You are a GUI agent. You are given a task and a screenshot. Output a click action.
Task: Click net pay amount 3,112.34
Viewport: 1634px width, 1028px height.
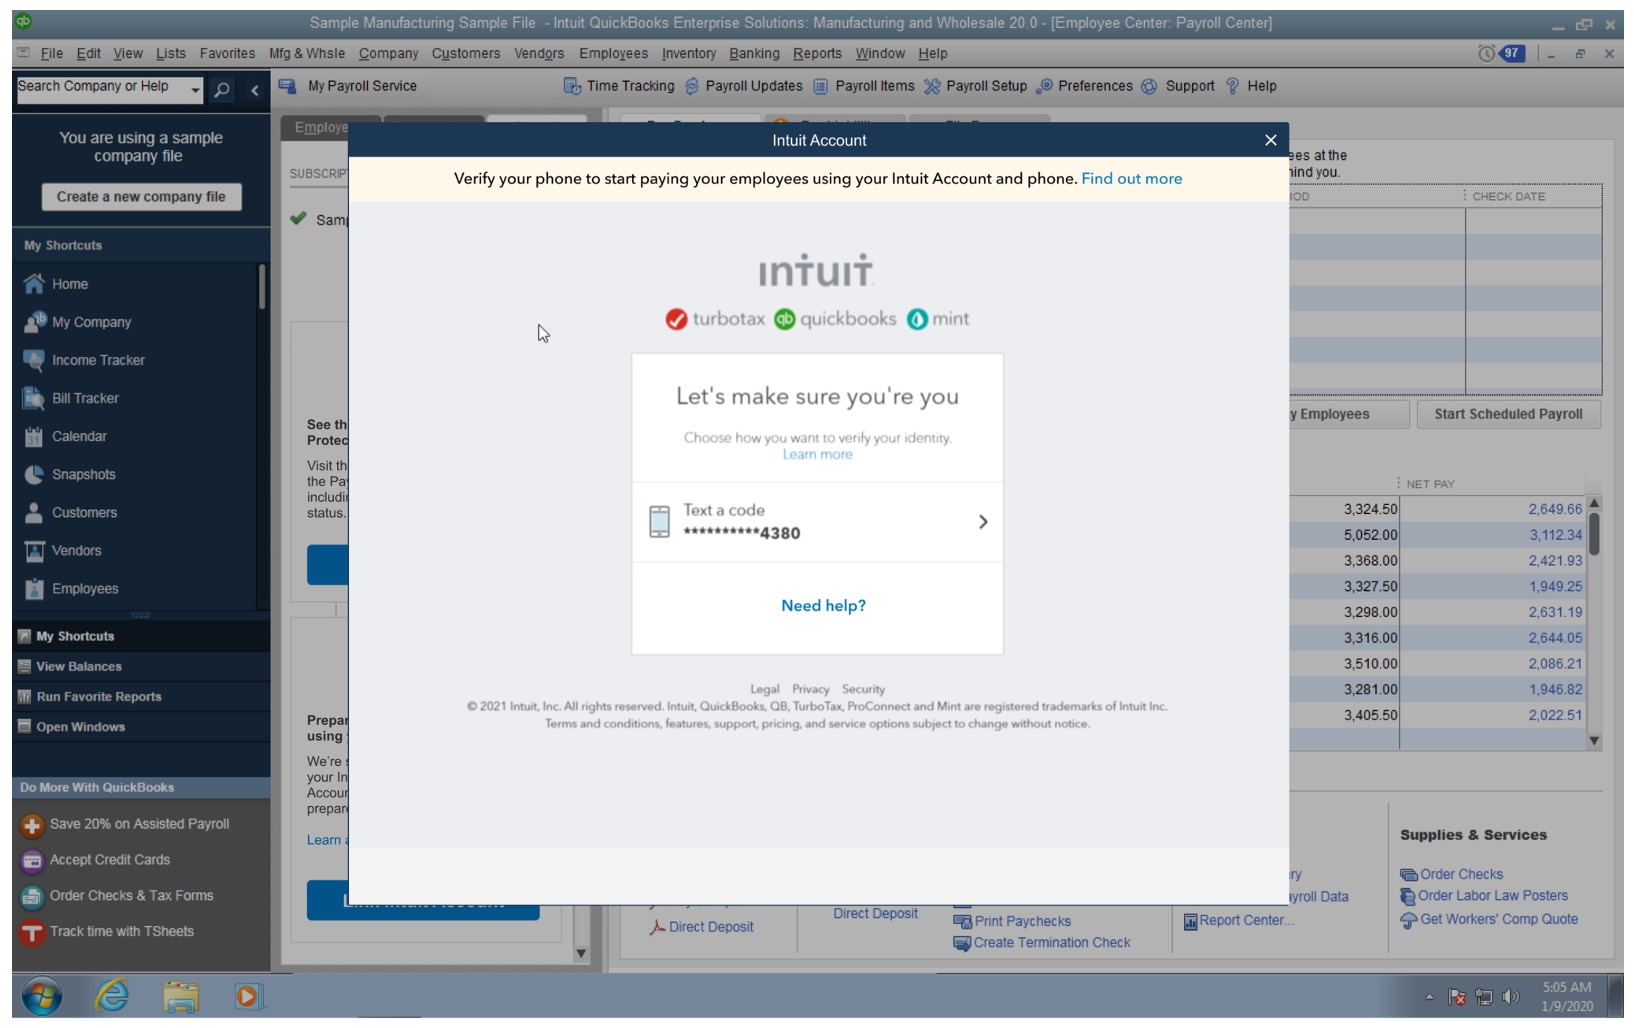[1555, 535]
